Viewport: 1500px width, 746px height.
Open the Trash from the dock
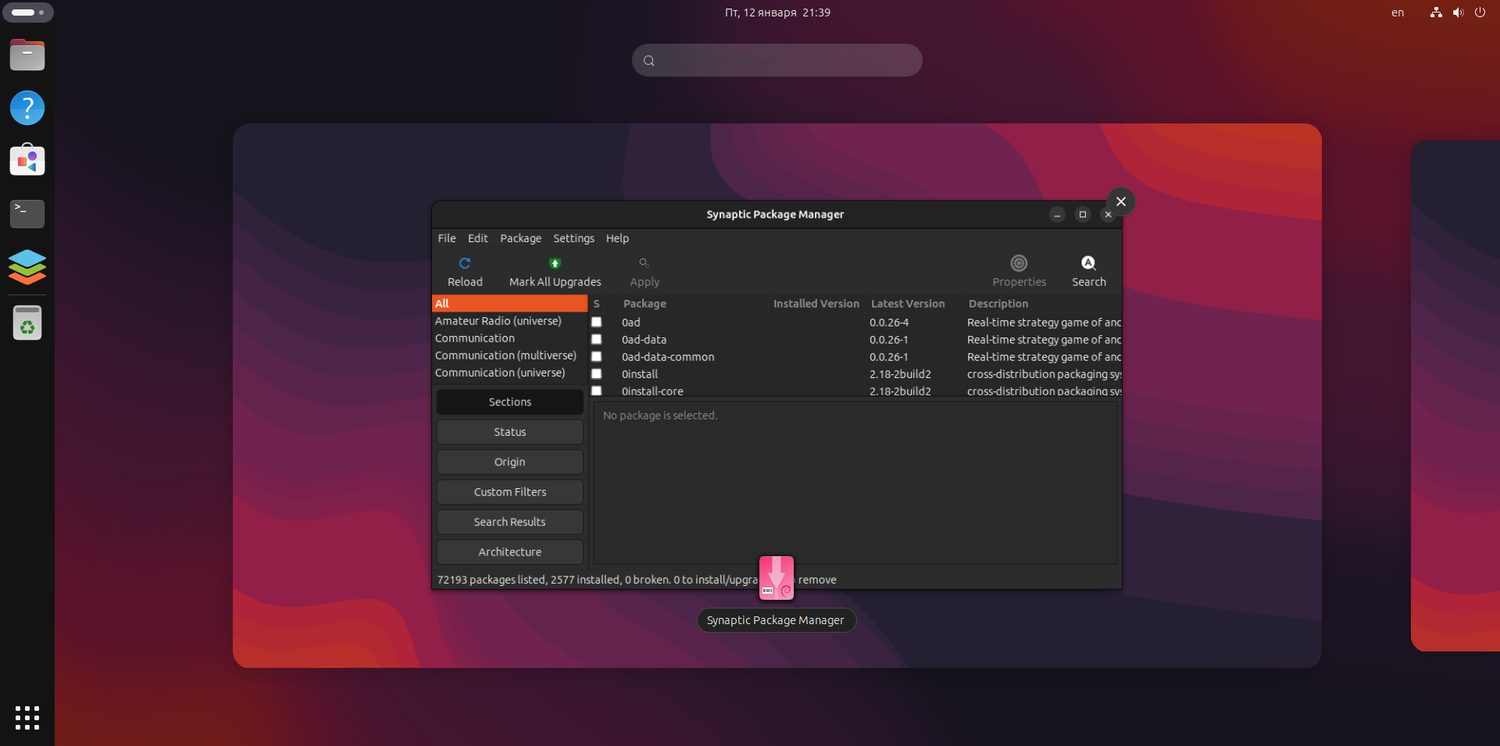click(27, 323)
